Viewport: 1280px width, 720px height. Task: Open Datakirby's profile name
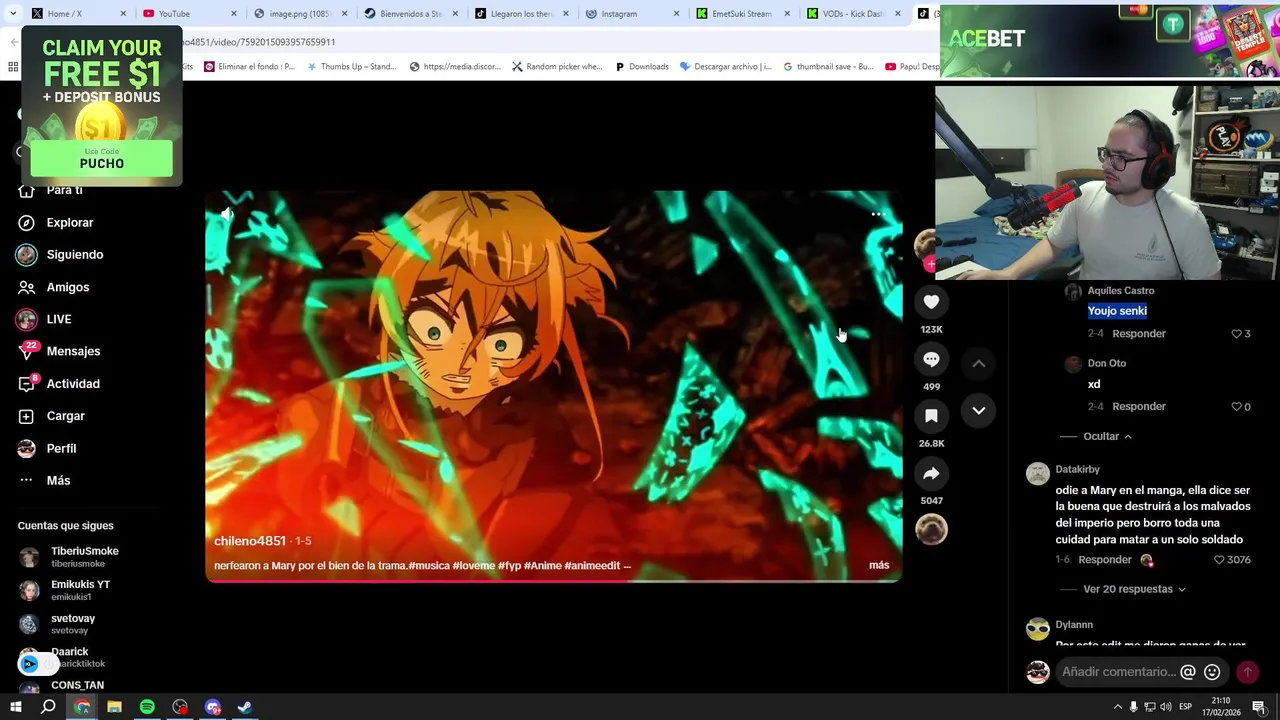coord(1077,470)
